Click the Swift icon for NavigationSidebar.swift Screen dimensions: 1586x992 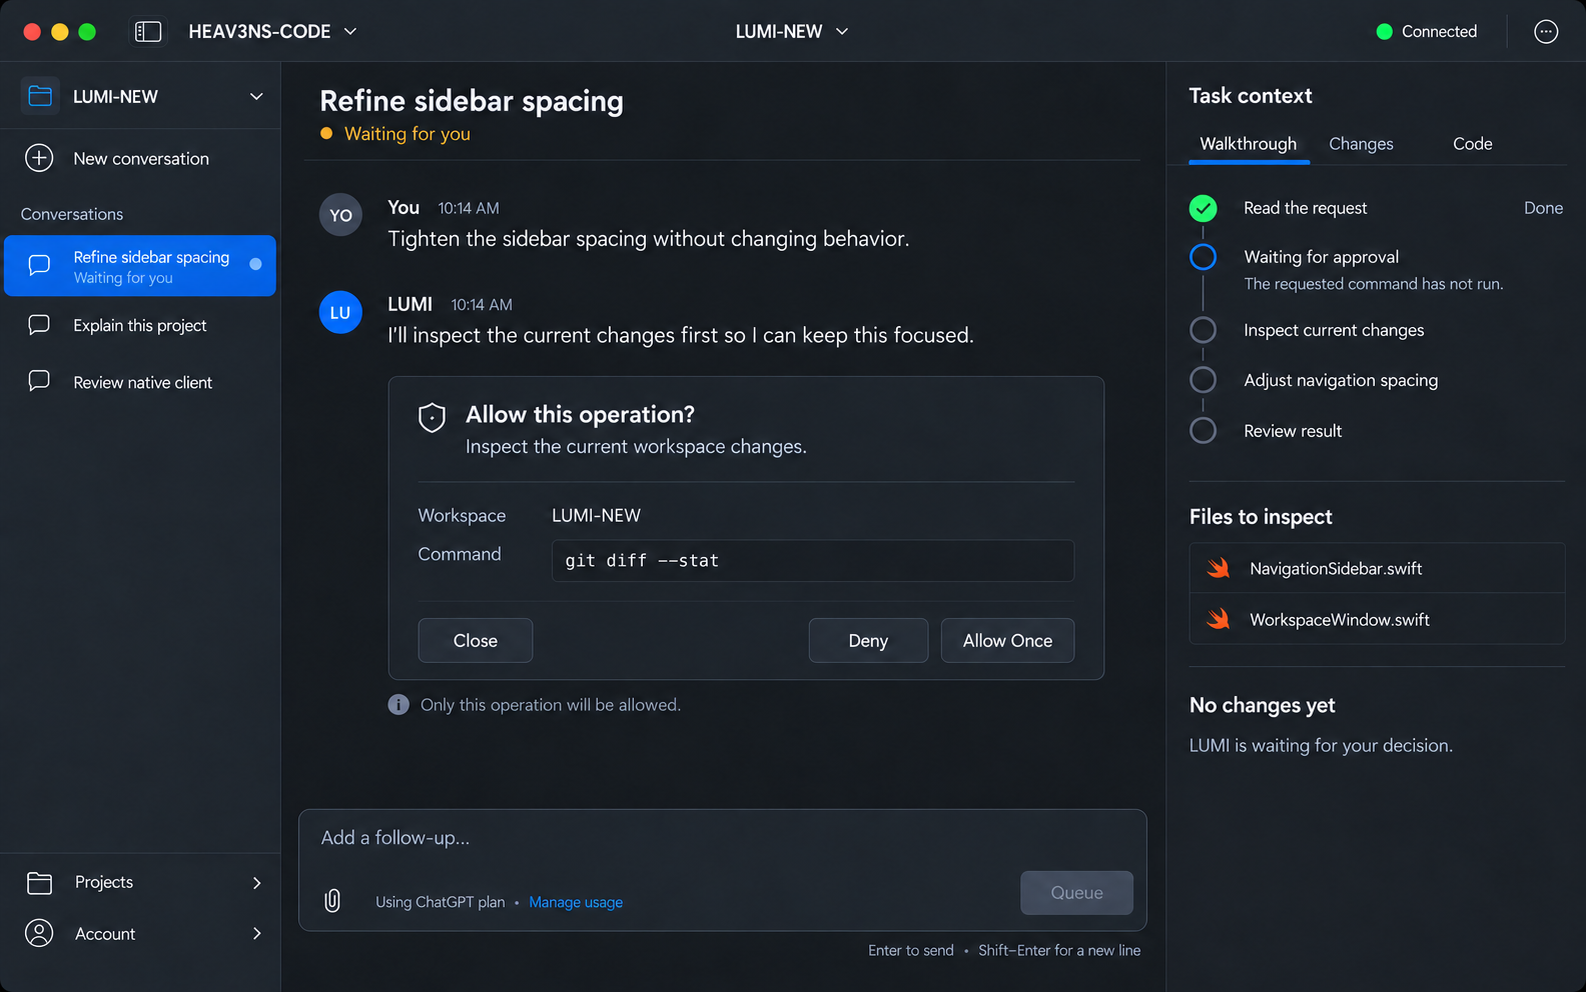point(1218,568)
